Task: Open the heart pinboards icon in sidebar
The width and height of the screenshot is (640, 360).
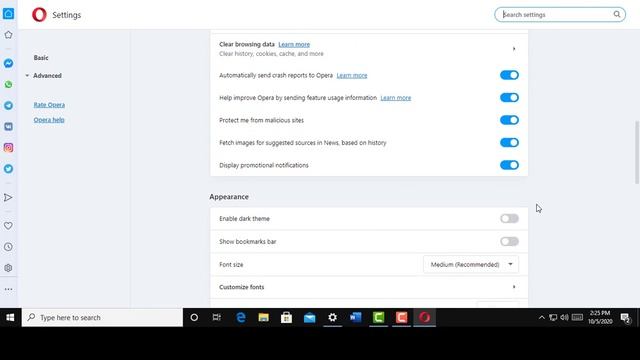Action: 8,226
